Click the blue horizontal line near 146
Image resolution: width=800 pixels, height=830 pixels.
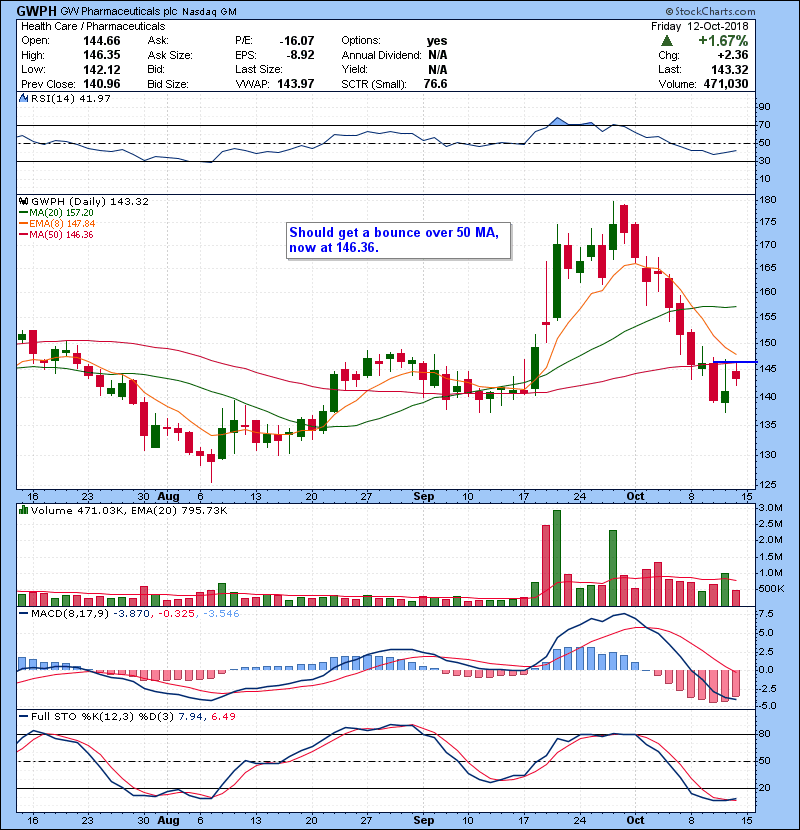point(735,362)
